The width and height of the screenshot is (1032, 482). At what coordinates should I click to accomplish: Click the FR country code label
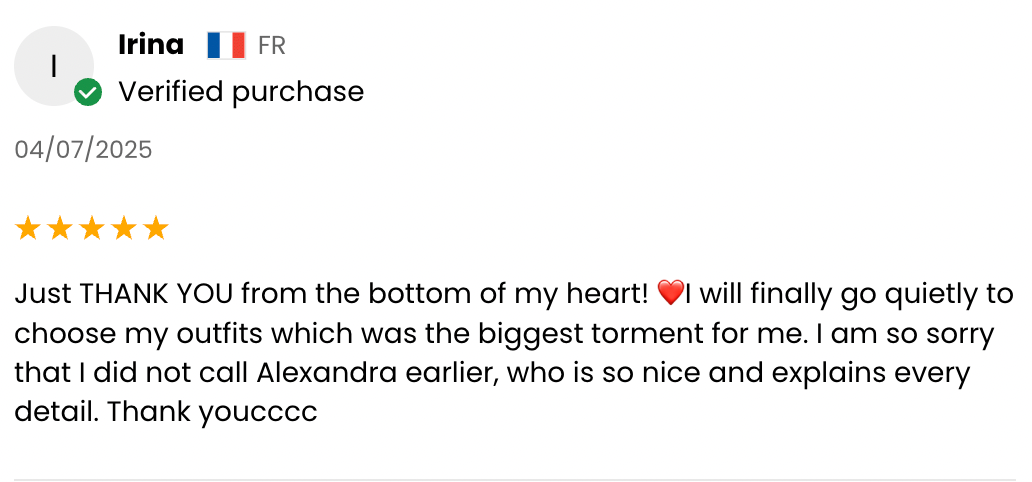pyautogui.click(x=272, y=45)
